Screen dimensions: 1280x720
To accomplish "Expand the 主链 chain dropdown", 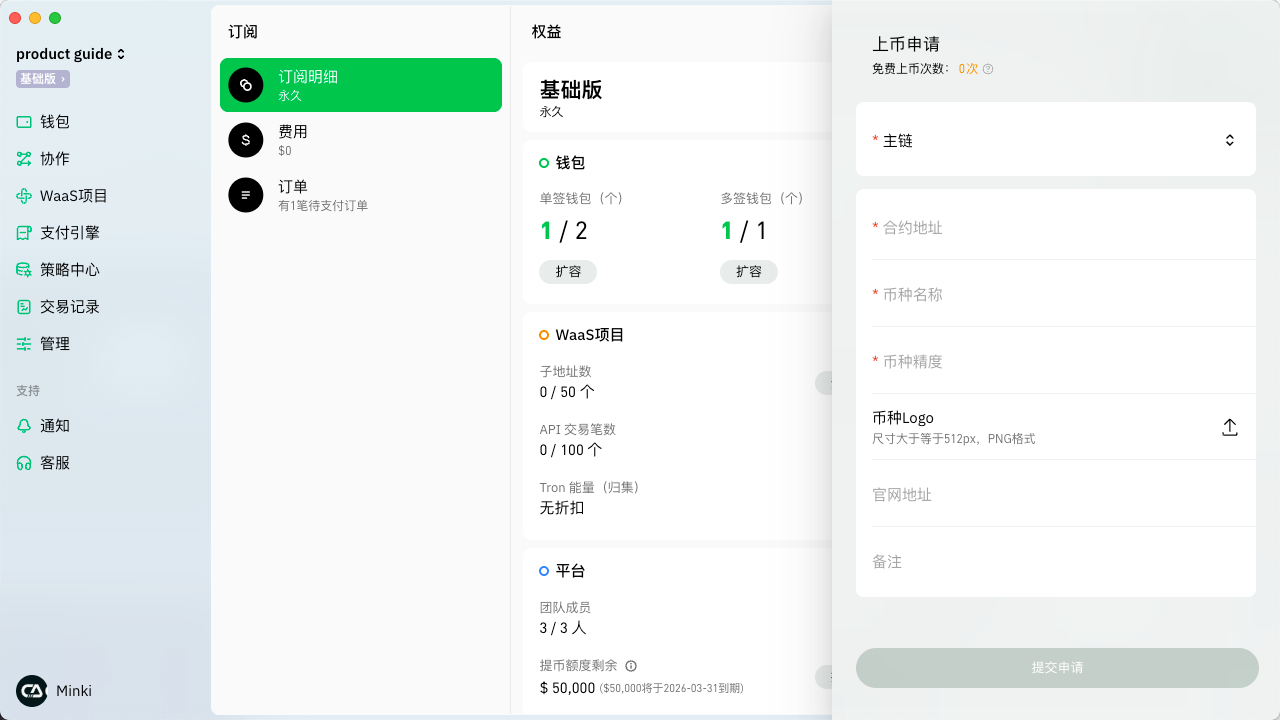I will coord(1229,141).
